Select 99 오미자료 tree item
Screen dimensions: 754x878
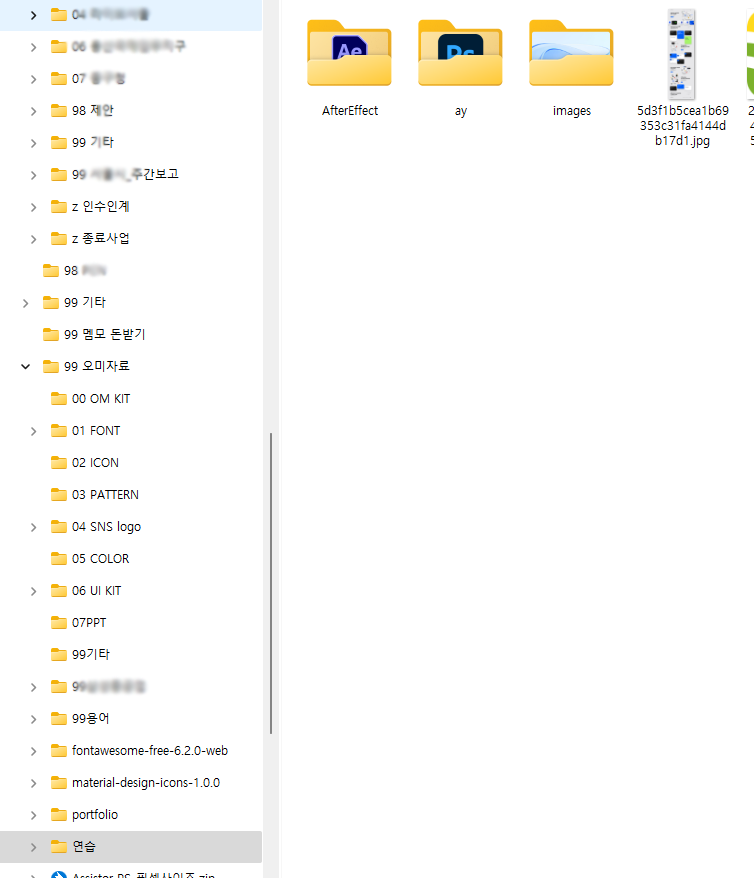point(131,366)
